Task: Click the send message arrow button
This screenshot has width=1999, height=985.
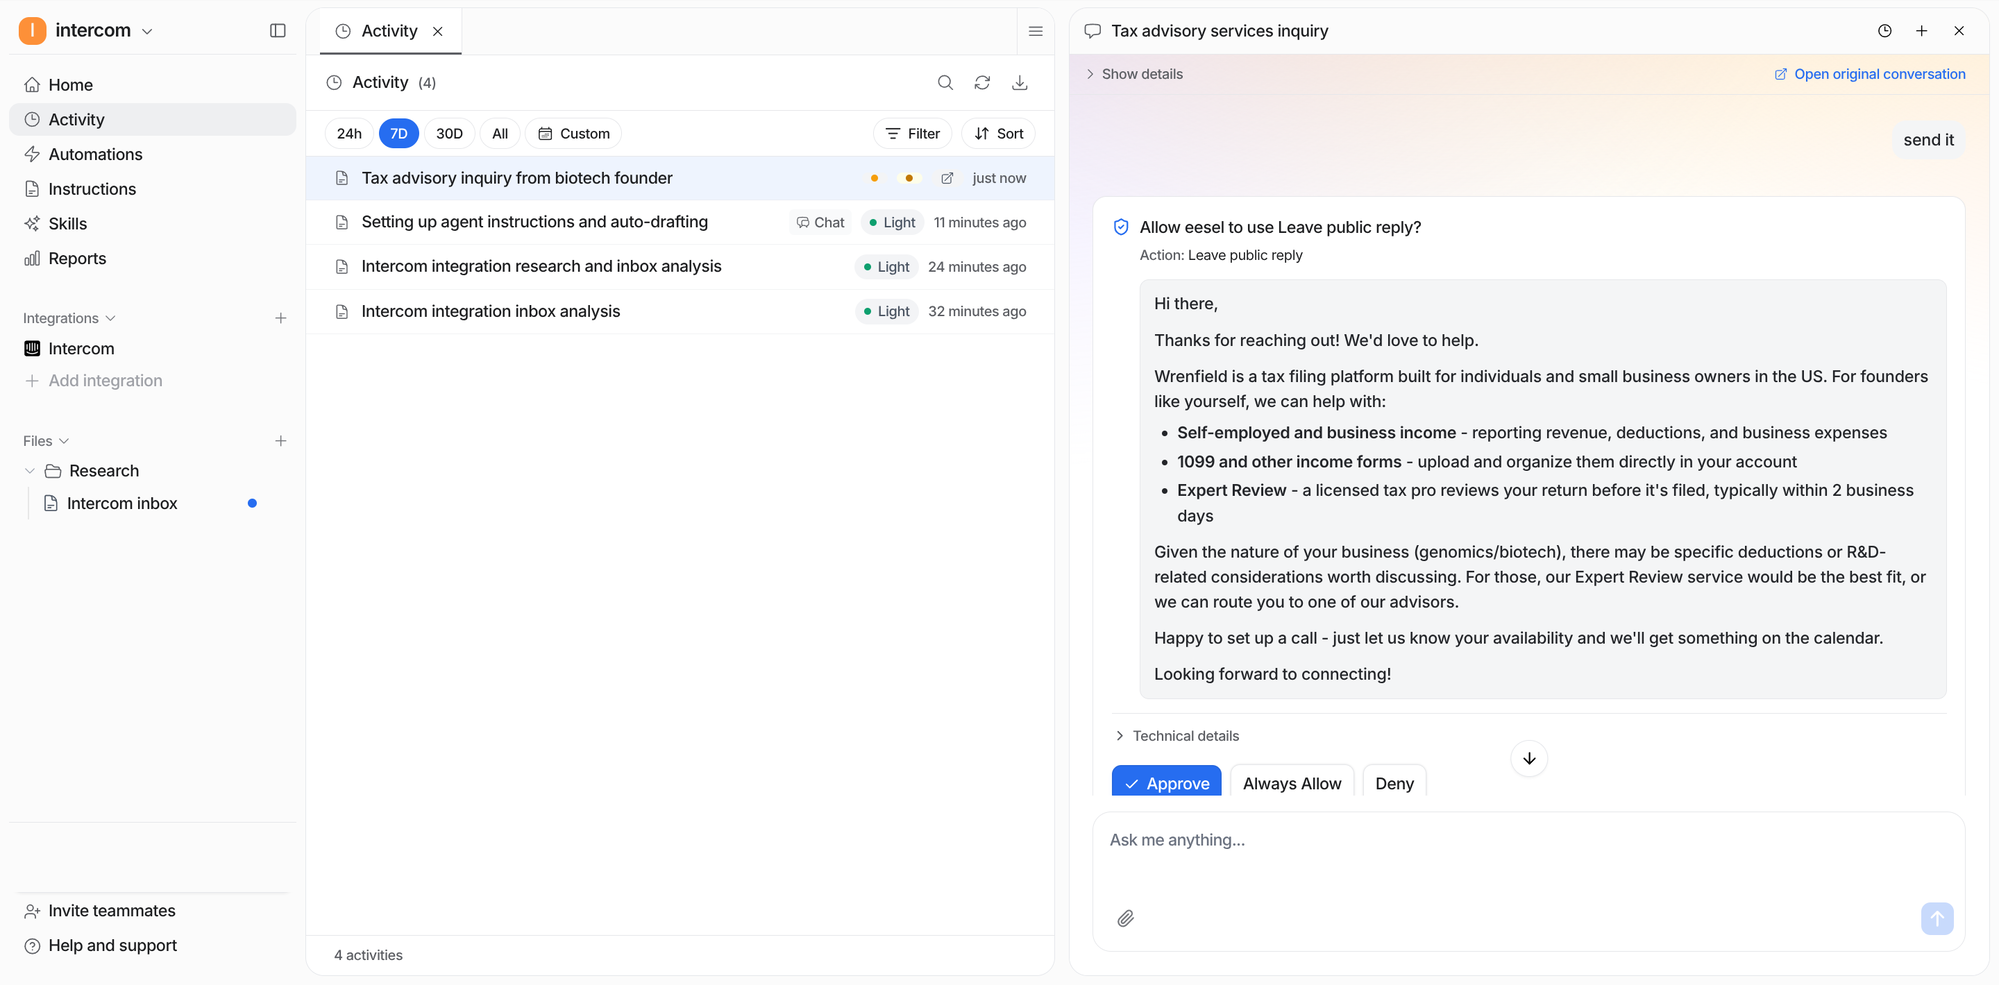Action: coord(1937,918)
